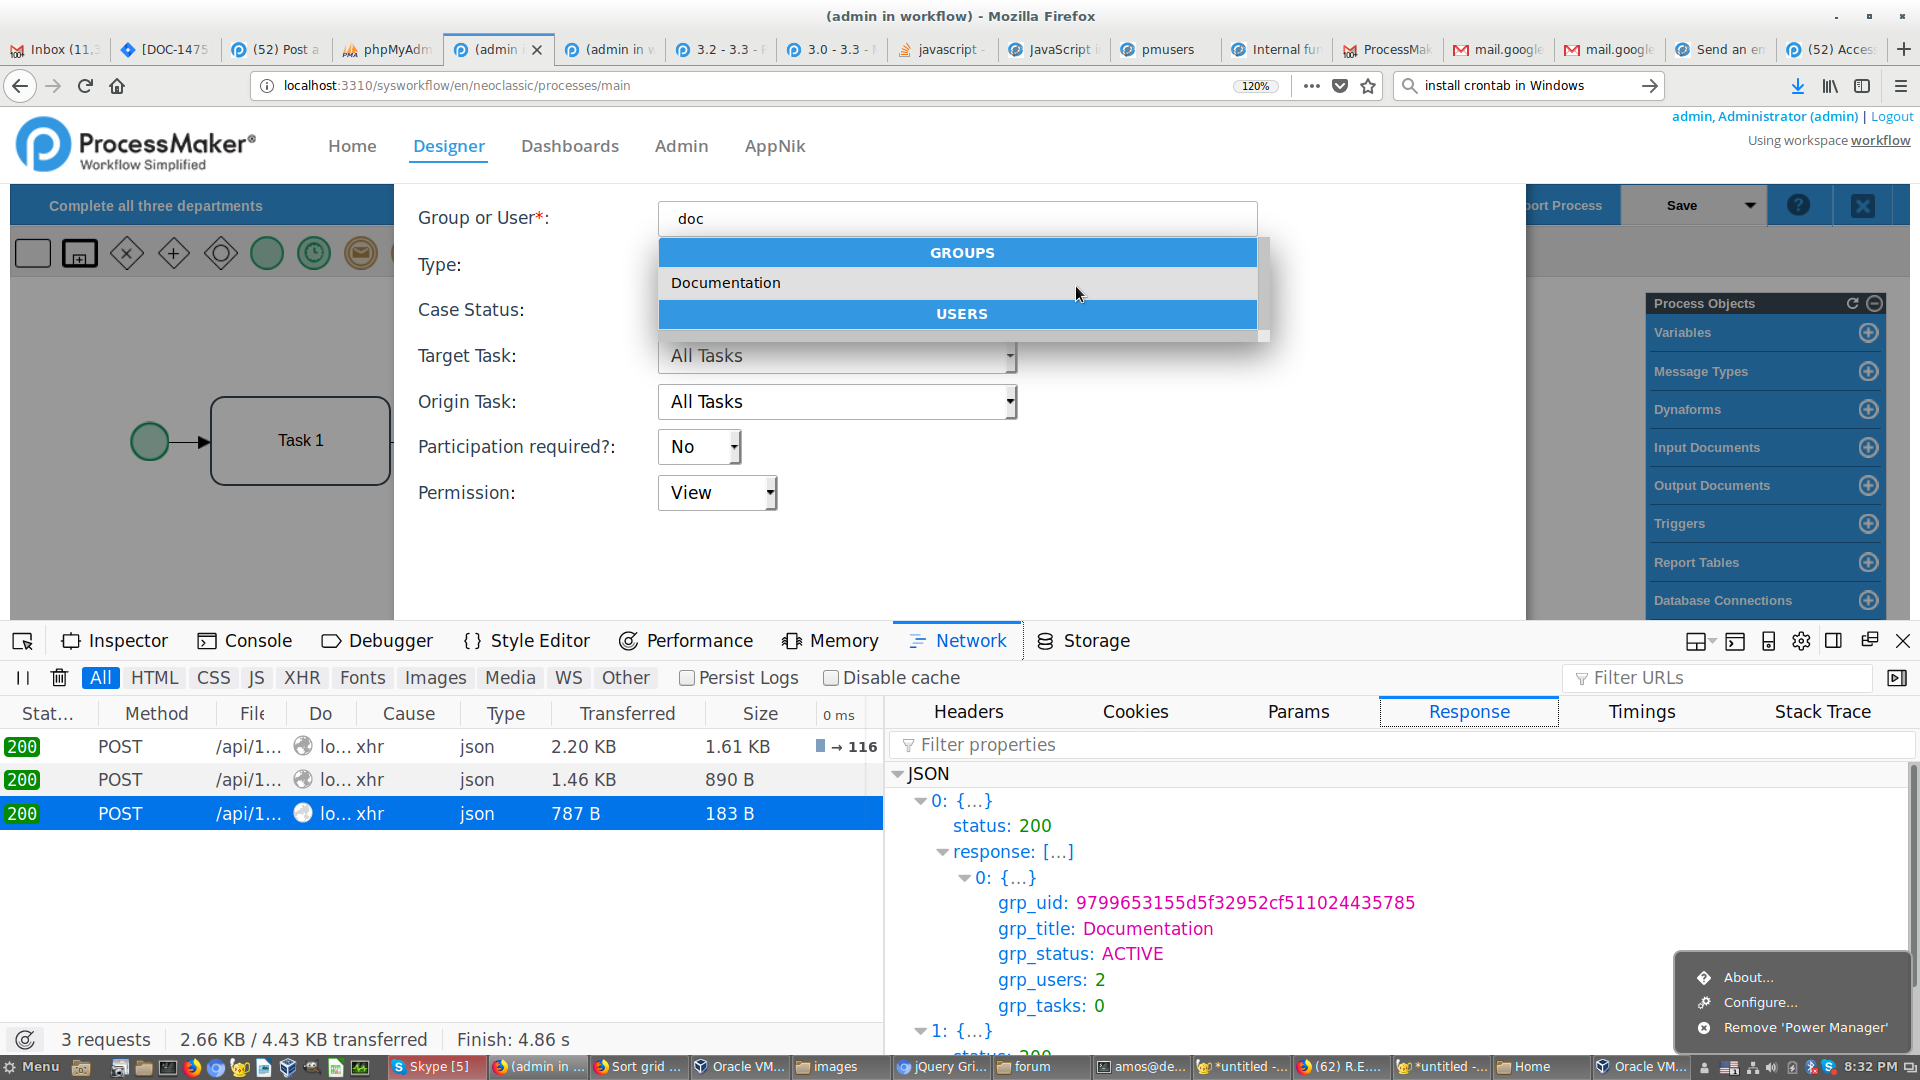Expand the Target Task dropdown
Screen dimensions: 1920x1080
[1011, 355]
